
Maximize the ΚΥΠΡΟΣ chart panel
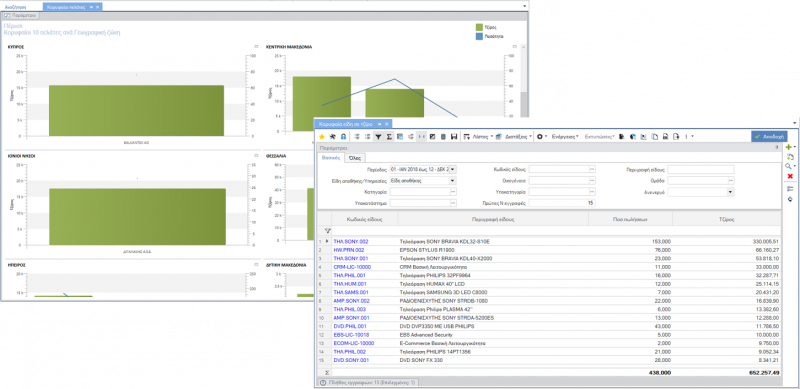tap(256, 46)
